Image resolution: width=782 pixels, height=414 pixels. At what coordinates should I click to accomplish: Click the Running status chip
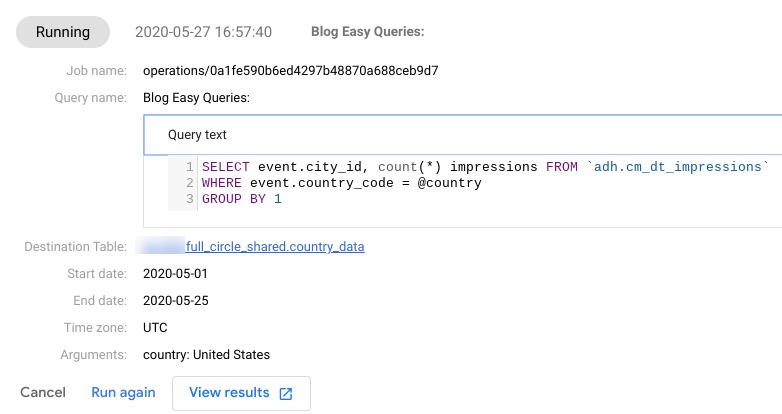click(63, 32)
